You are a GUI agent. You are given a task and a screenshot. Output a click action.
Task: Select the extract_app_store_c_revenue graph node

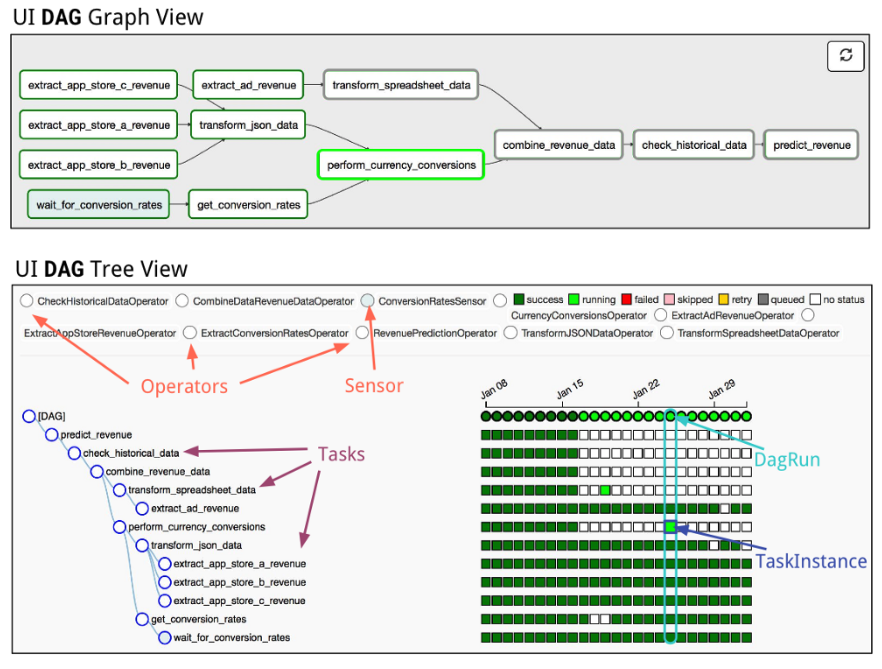tap(98, 85)
